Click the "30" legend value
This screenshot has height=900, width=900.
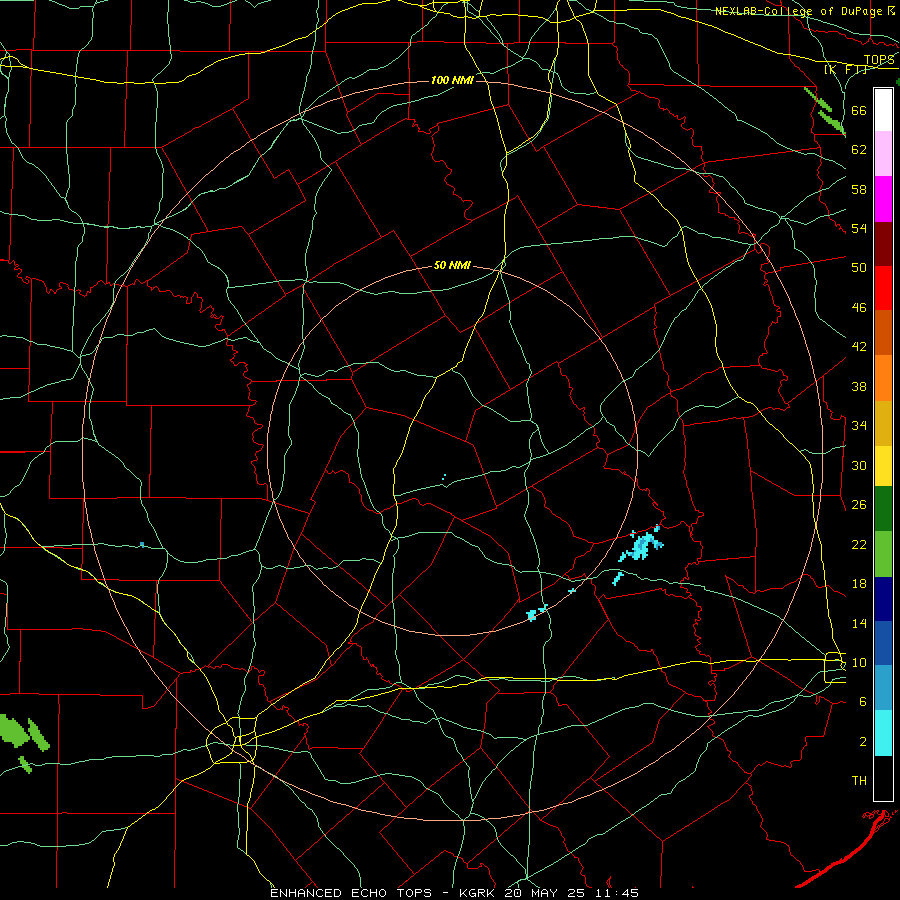(859, 465)
